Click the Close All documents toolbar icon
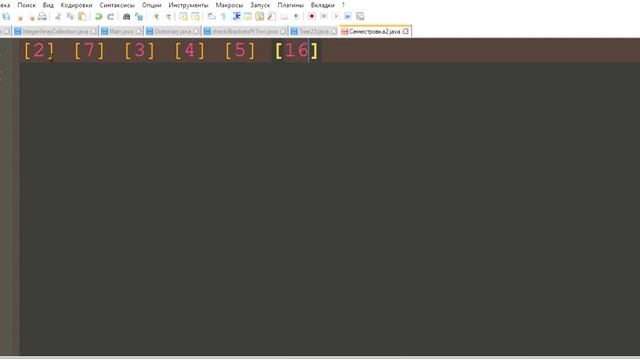640x360 pixels. (x=31, y=17)
